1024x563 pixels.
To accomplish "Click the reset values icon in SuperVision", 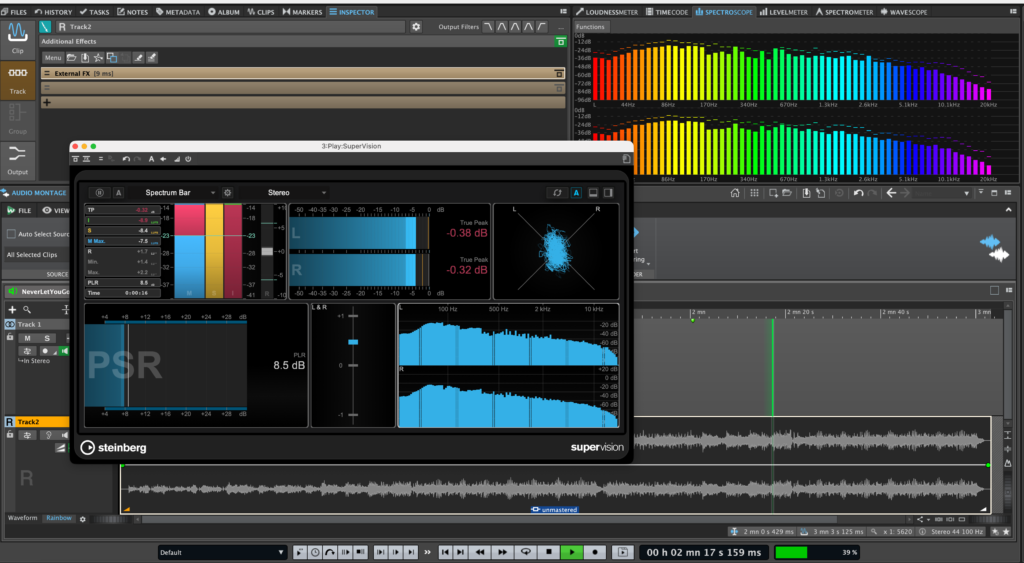I will pos(557,193).
